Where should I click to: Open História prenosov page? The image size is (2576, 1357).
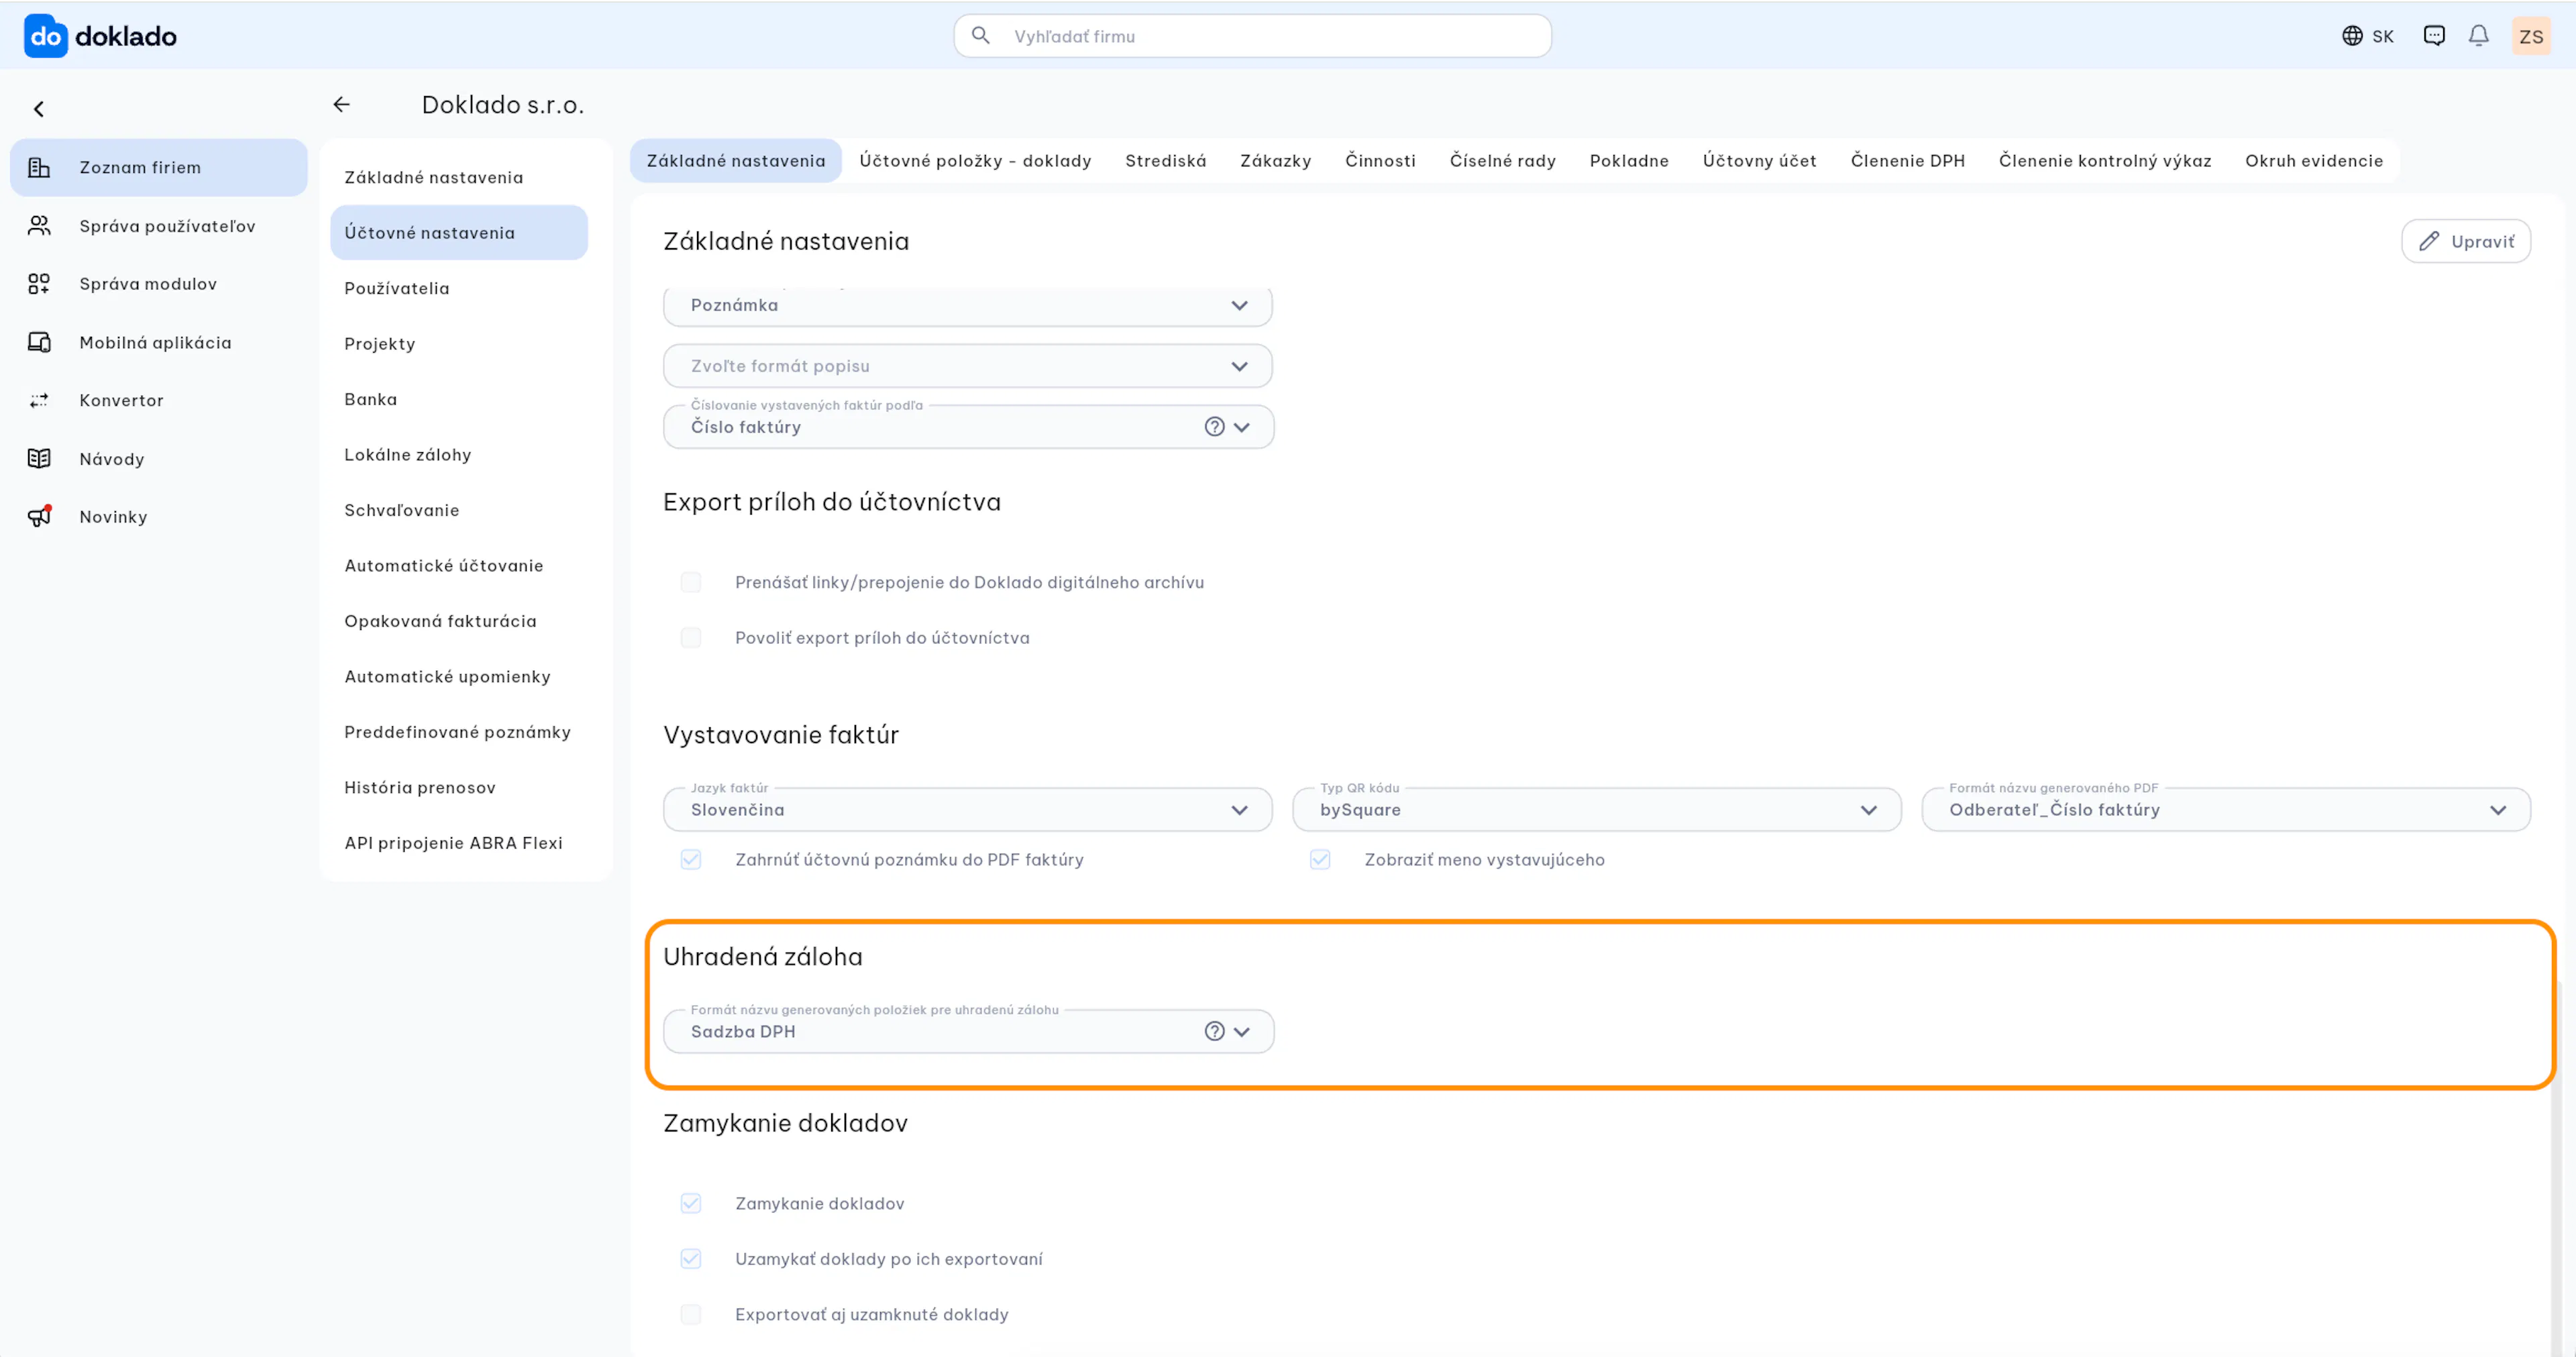[x=459, y=788]
